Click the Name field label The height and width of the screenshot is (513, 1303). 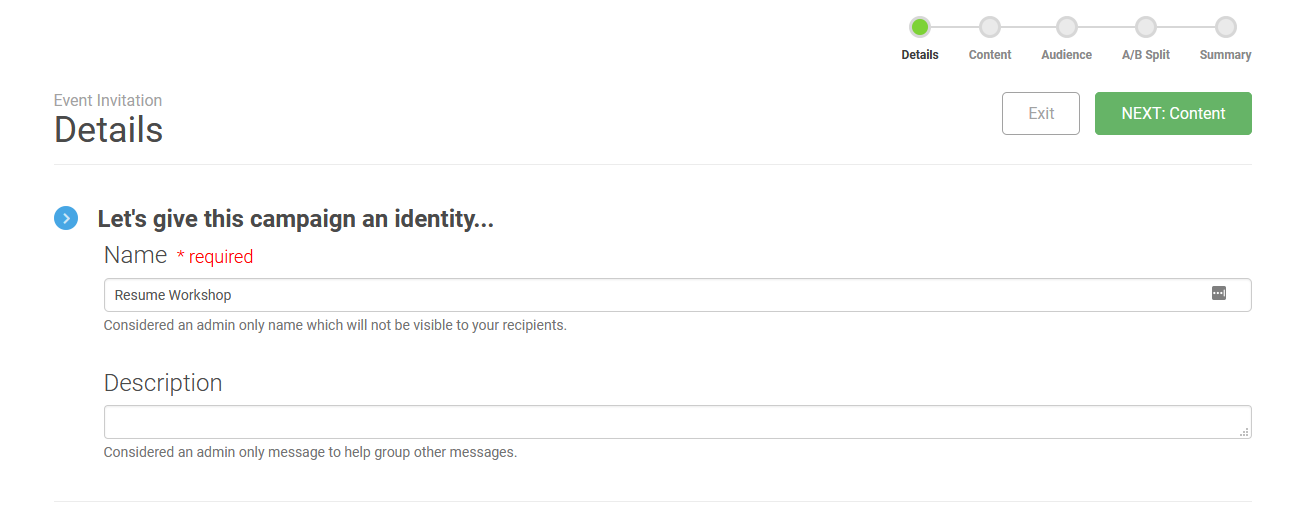(135, 255)
